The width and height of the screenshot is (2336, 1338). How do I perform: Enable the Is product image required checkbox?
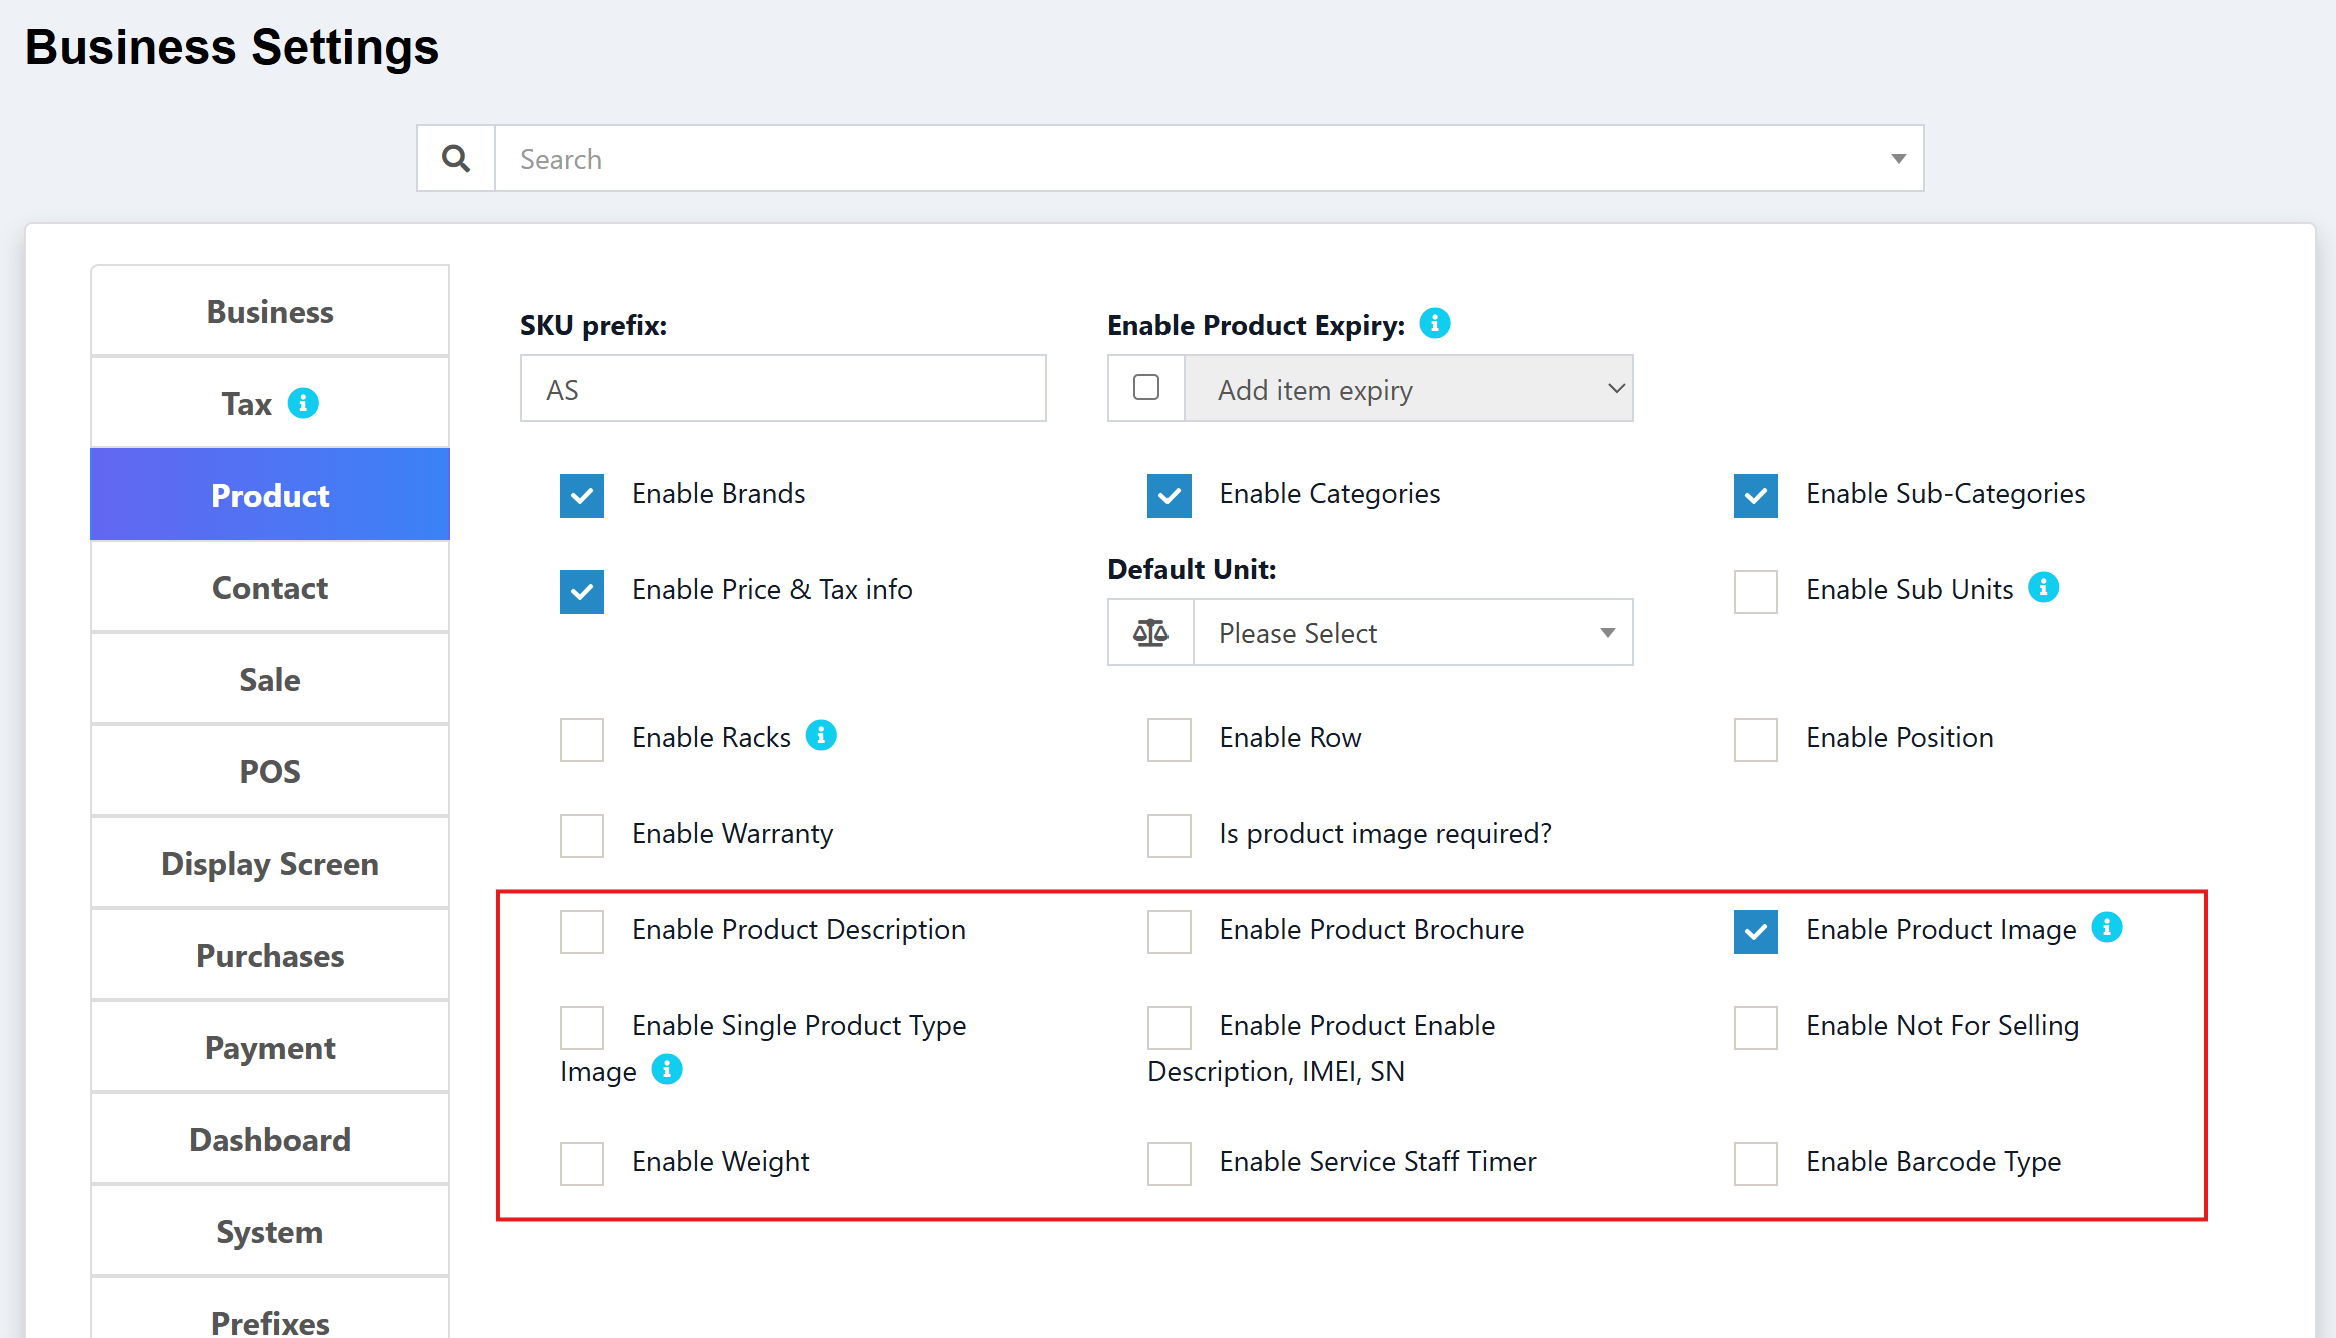click(1167, 835)
